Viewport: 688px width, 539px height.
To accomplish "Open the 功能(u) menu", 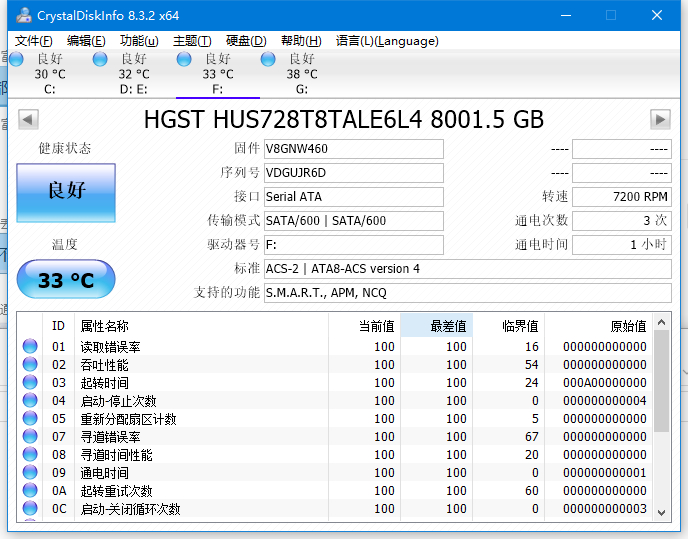I will click(x=139, y=41).
